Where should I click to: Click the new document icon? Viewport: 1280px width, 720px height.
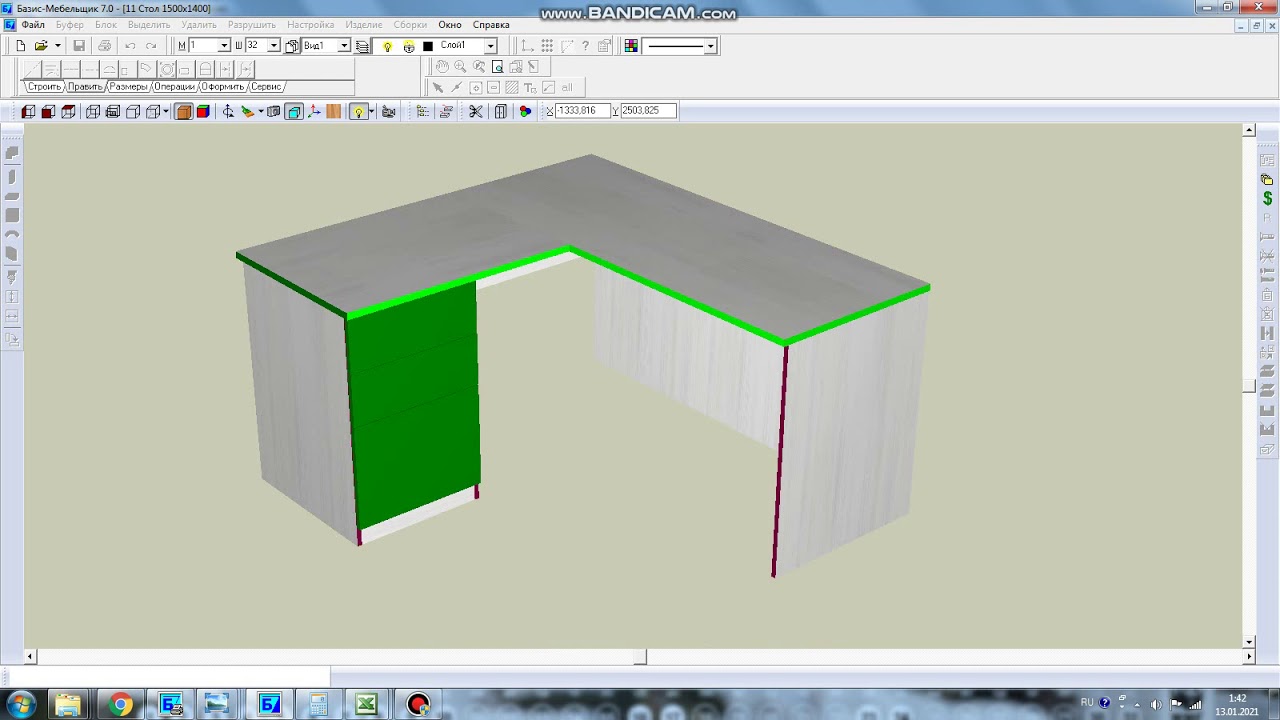20,46
